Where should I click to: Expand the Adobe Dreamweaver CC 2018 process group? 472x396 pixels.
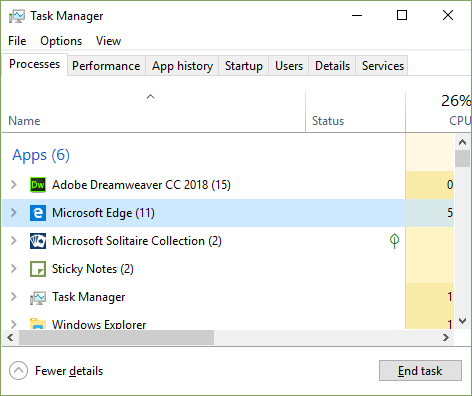point(14,184)
